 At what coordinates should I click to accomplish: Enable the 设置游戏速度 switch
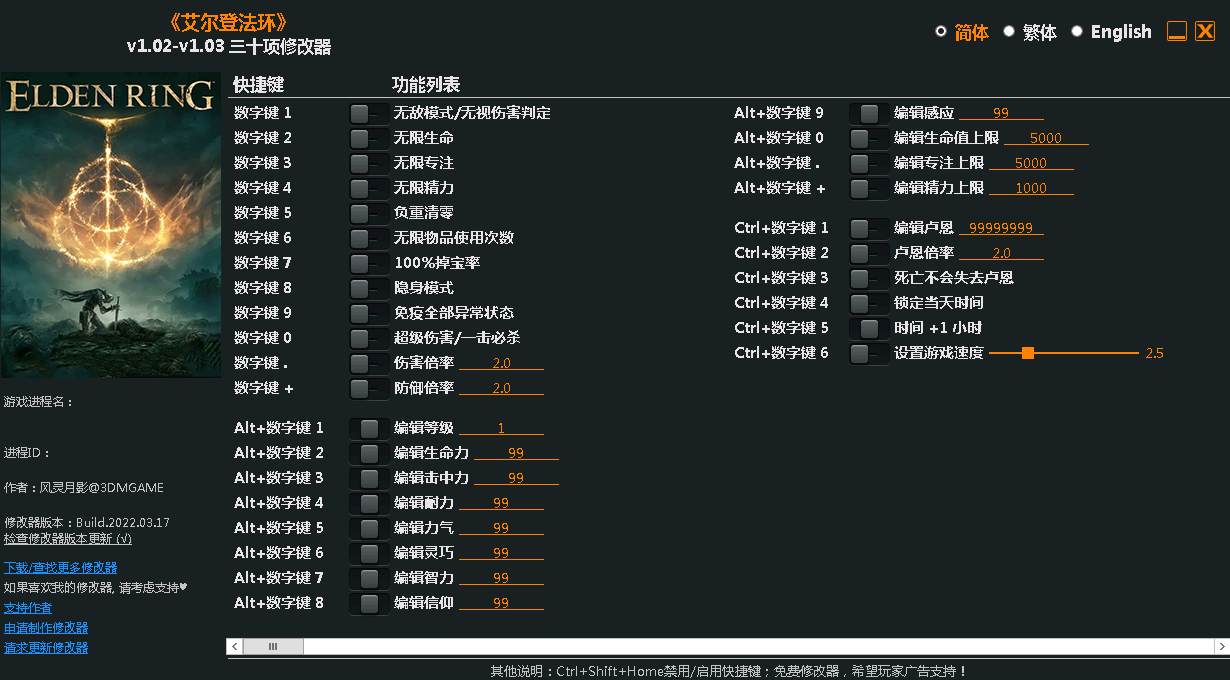click(866, 353)
